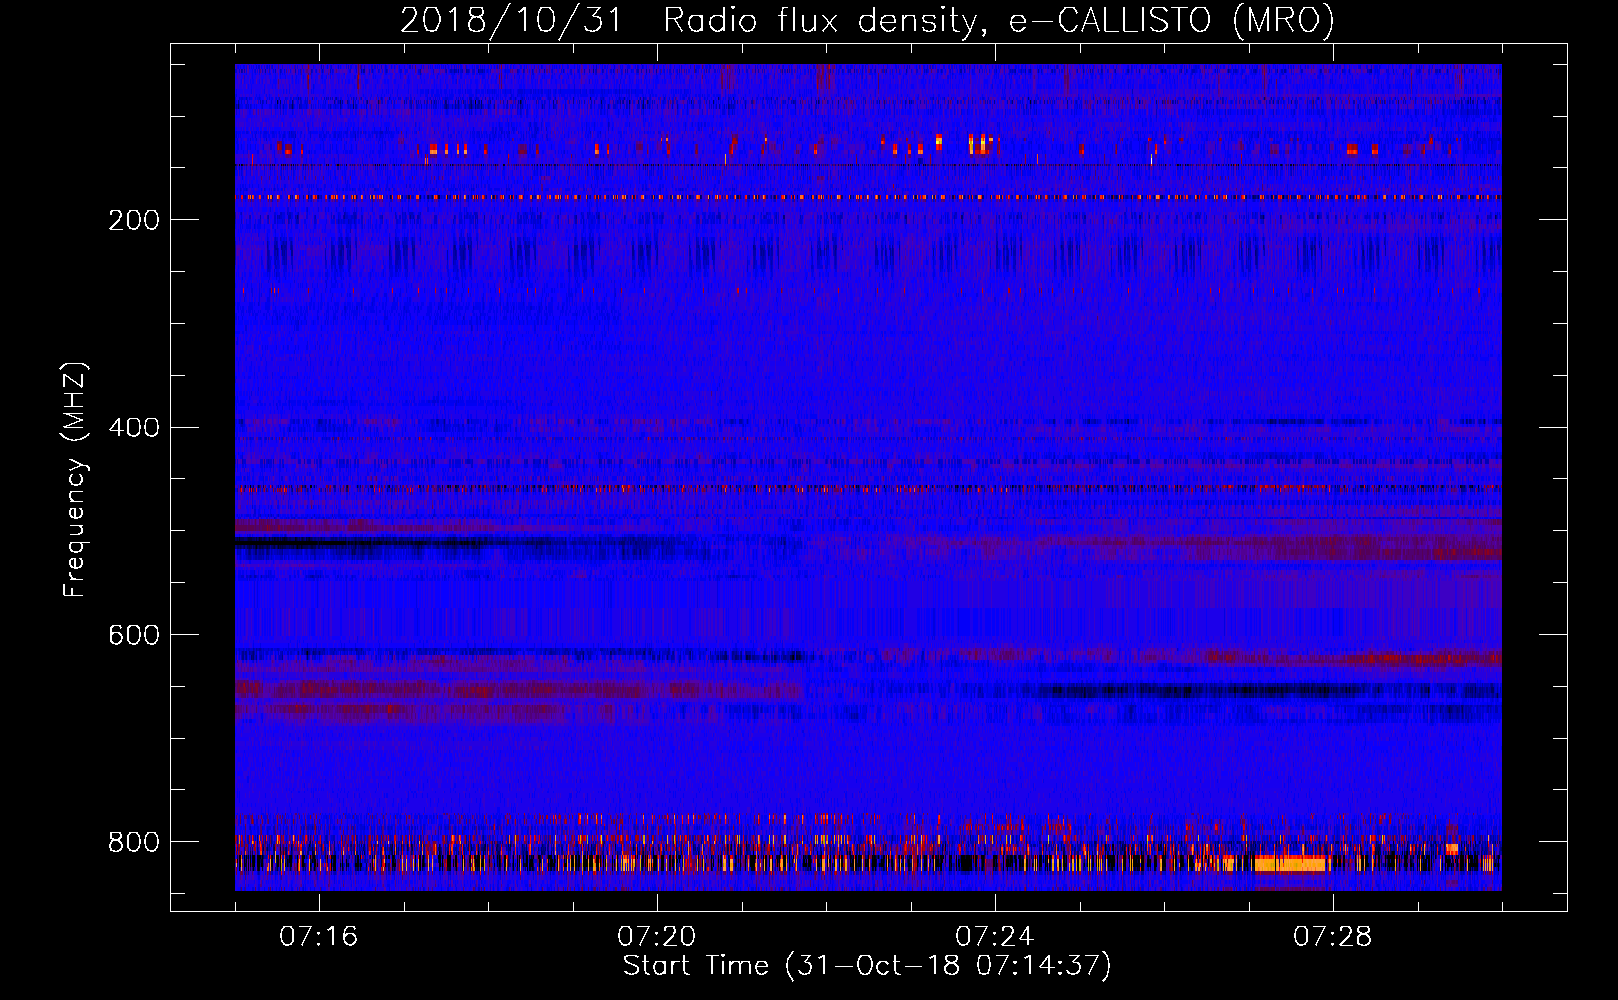
Task: Click the 800 frequency tick label
Action: [x=134, y=842]
